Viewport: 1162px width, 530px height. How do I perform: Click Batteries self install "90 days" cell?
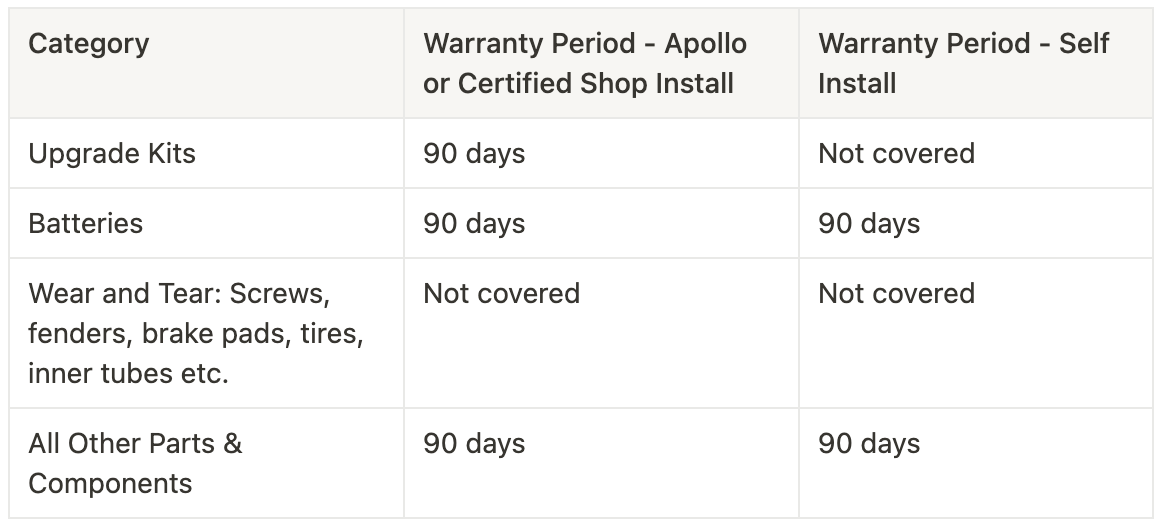tap(869, 224)
